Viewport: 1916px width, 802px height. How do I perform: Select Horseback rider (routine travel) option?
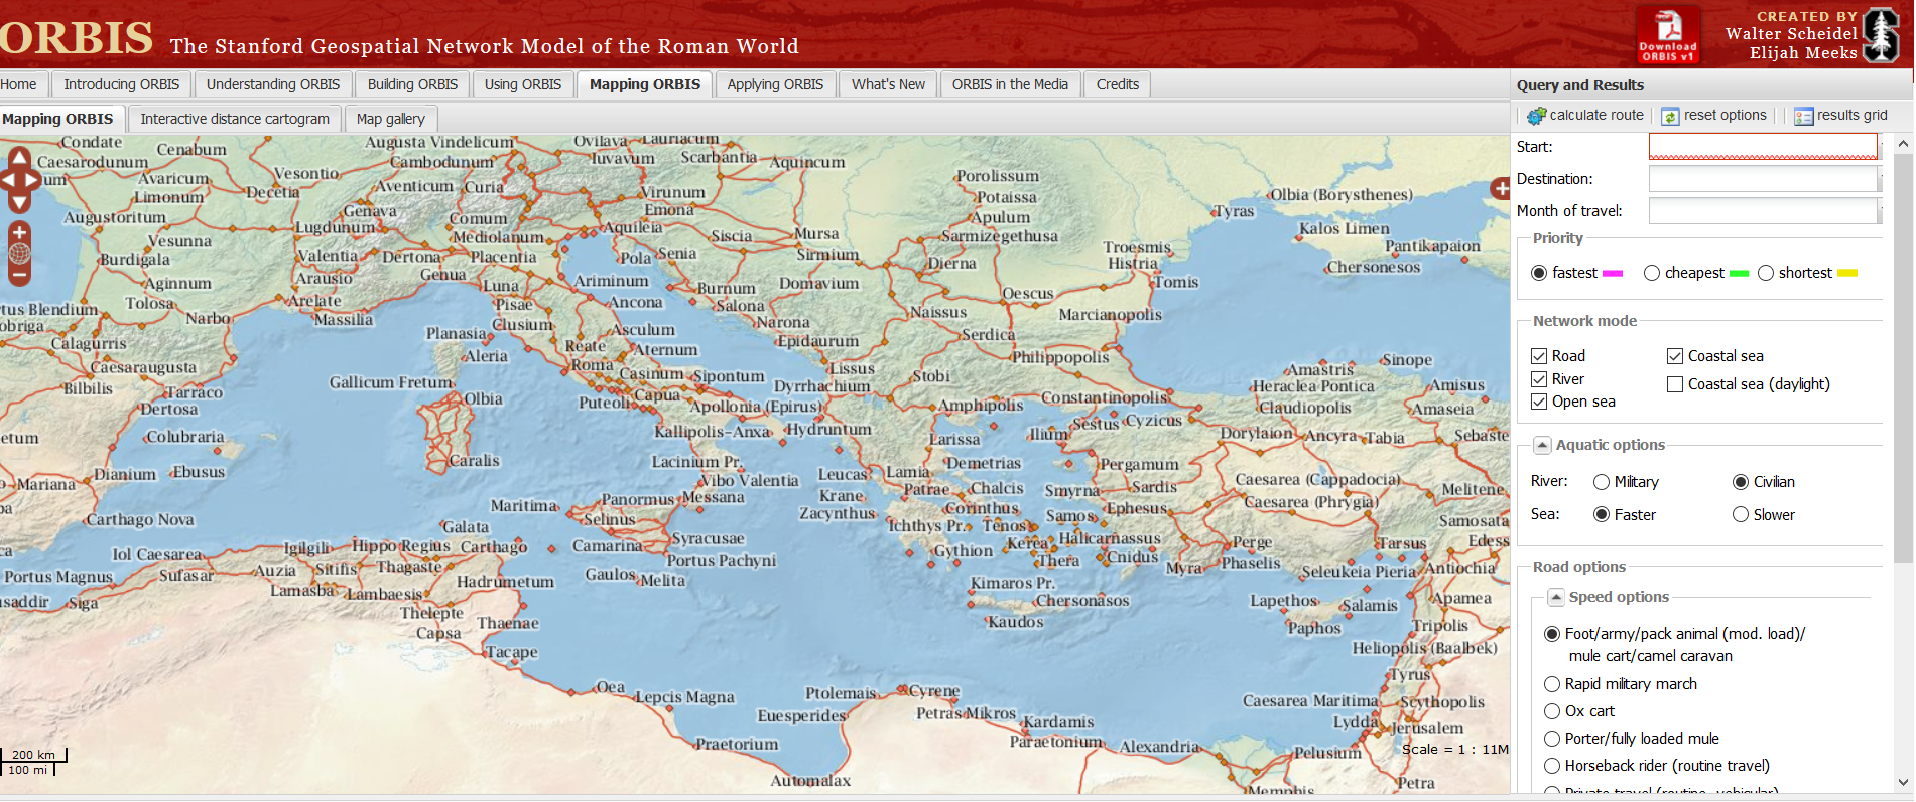pos(1552,766)
